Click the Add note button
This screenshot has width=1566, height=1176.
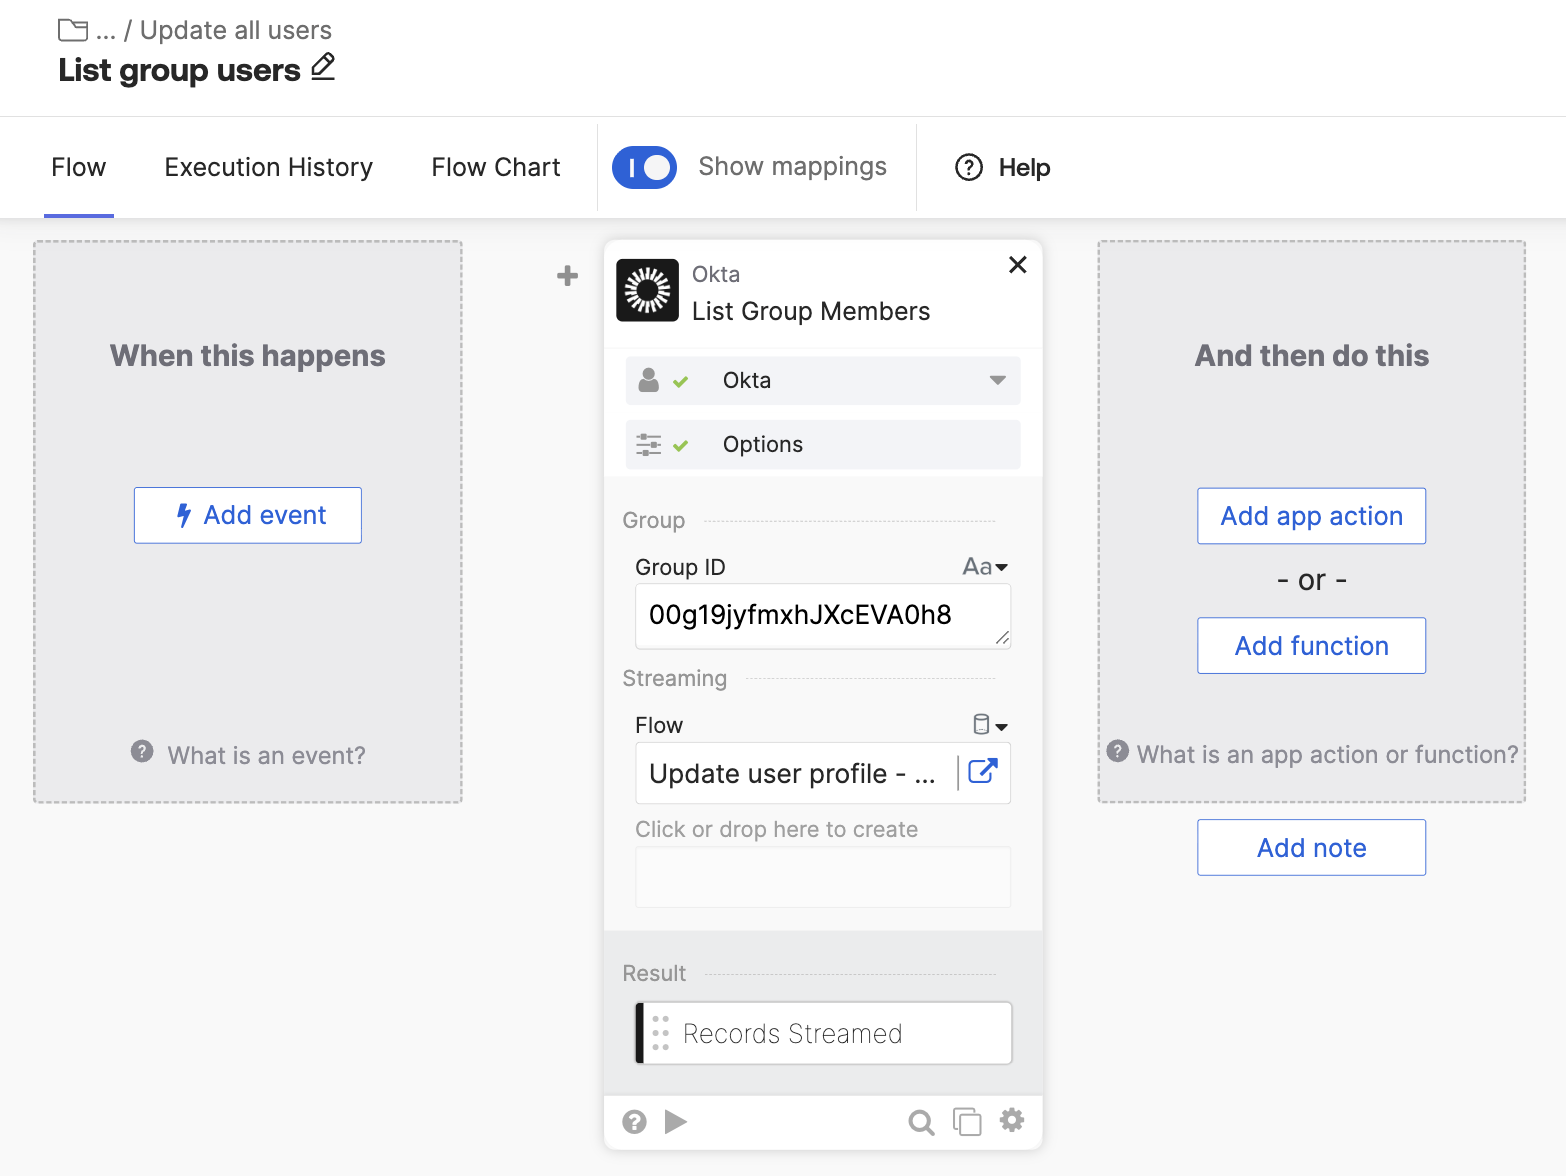pos(1312,848)
